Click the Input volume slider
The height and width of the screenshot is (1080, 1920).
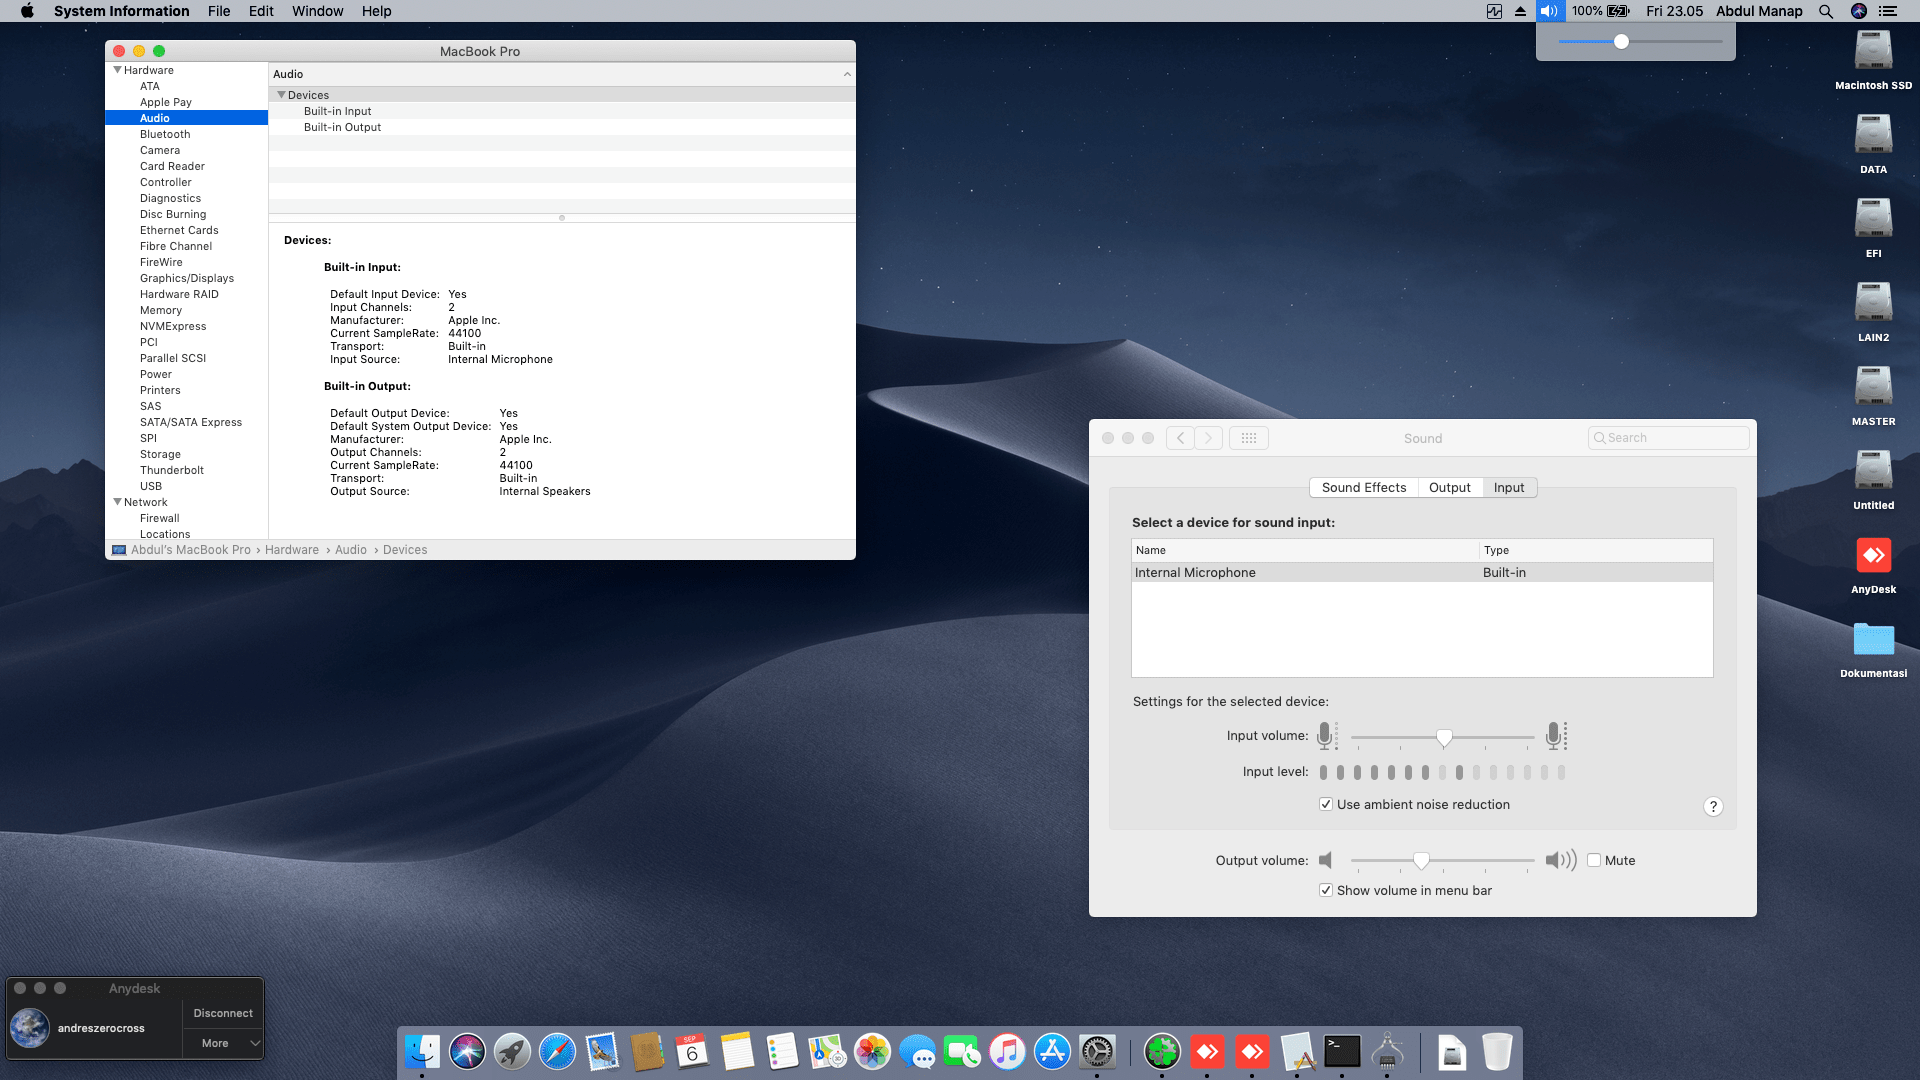(x=1442, y=737)
